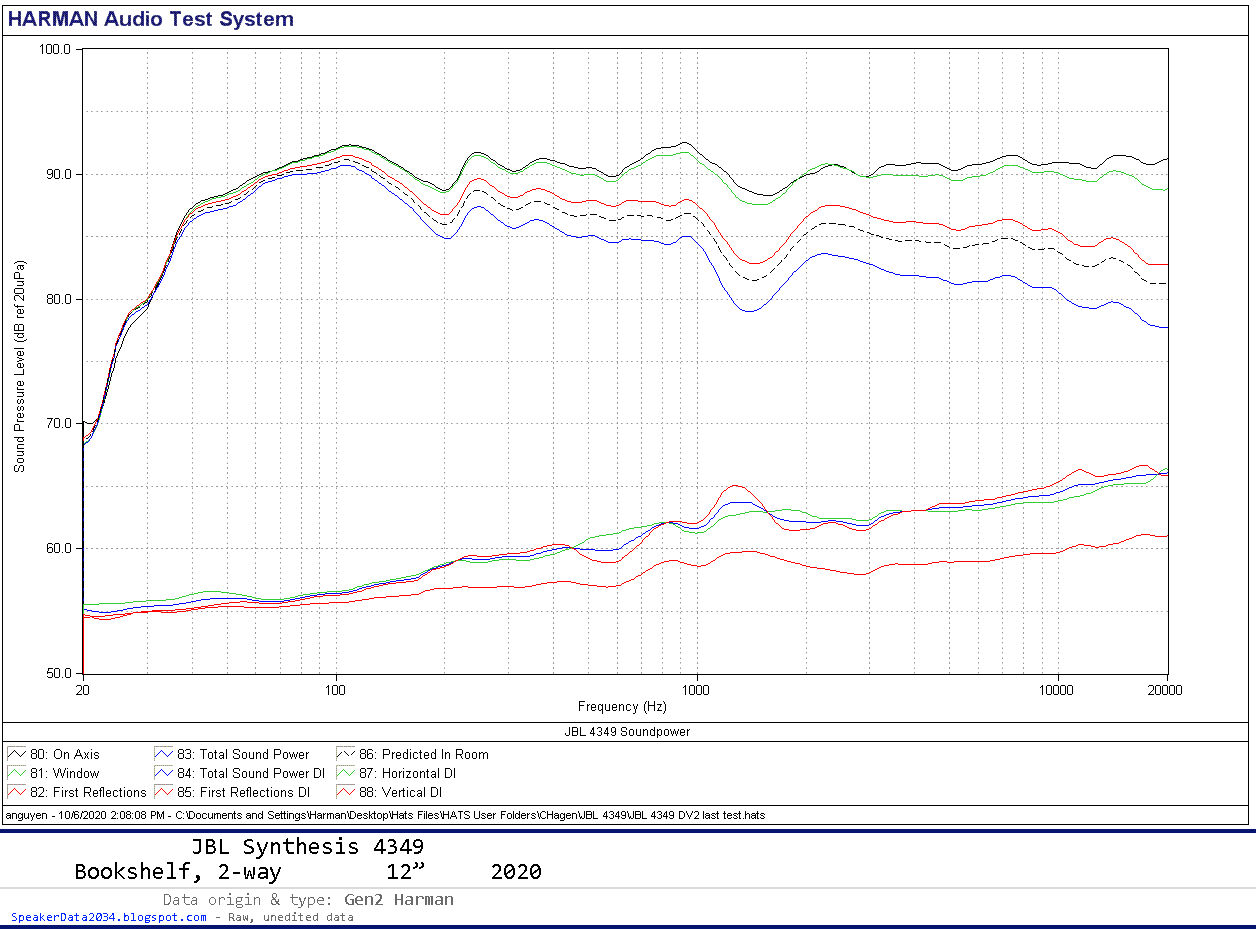Click the dashed line icon for Predicted In Room
1256x929 pixels.
tap(346, 754)
